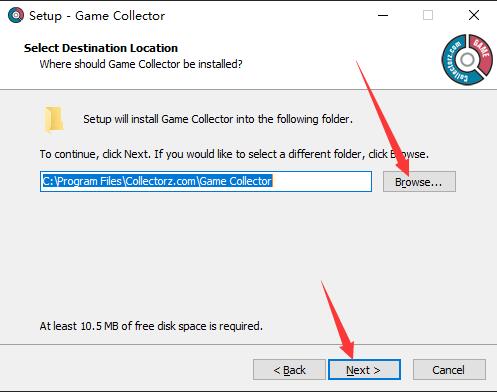Click the yellow folder icon
This screenshot has height=392, width=497.
pyautogui.click(x=54, y=119)
